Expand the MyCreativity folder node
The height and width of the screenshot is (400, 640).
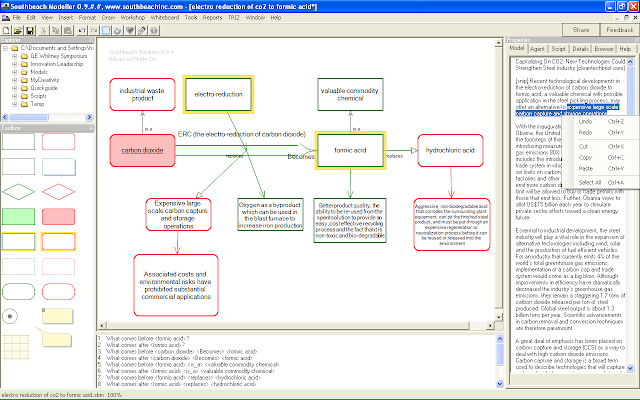15,80
